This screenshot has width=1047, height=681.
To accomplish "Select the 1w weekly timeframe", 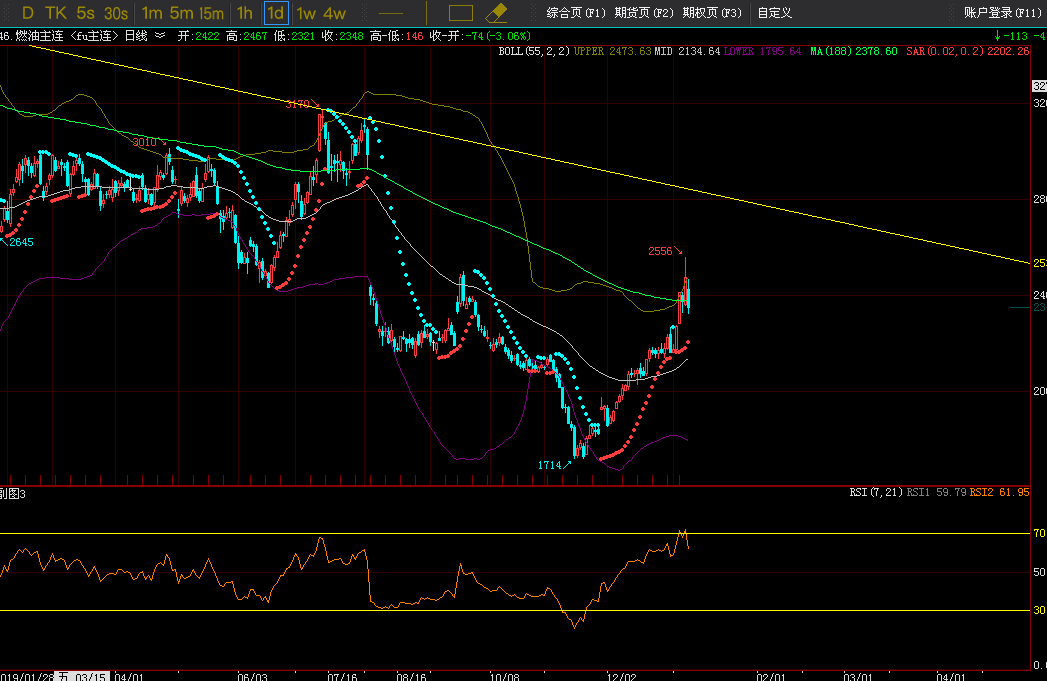I will (306, 13).
